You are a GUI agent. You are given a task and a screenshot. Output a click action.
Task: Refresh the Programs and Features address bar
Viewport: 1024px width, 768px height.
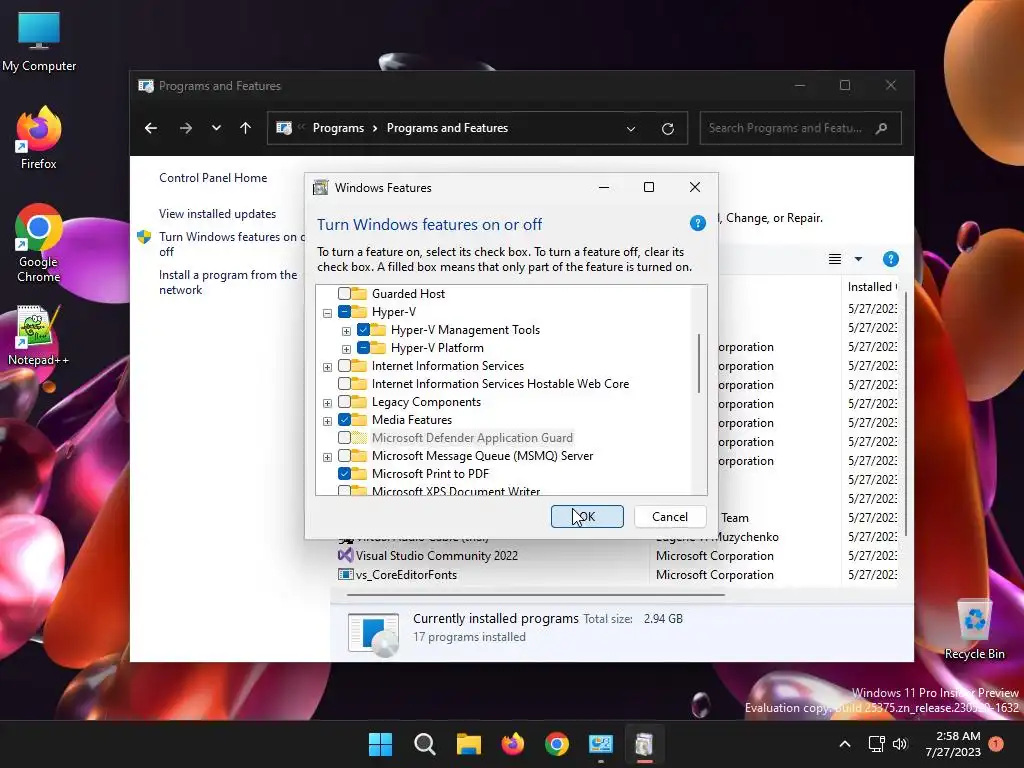(667, 129)
